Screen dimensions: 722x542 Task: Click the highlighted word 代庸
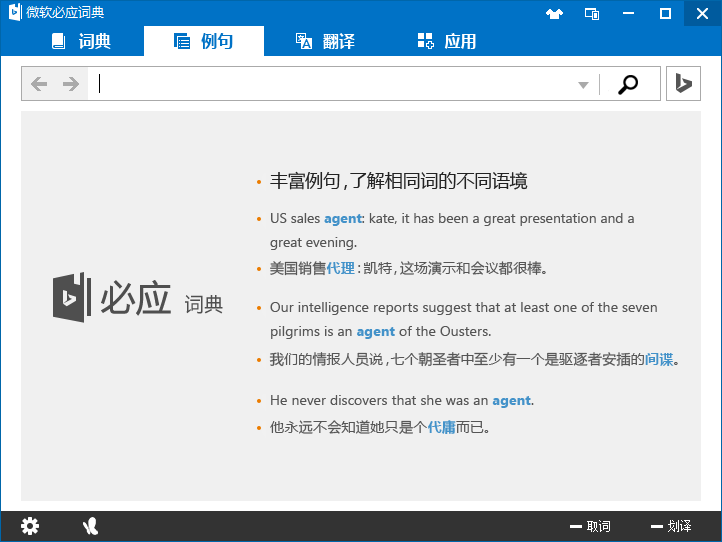[x=441, y=427]
